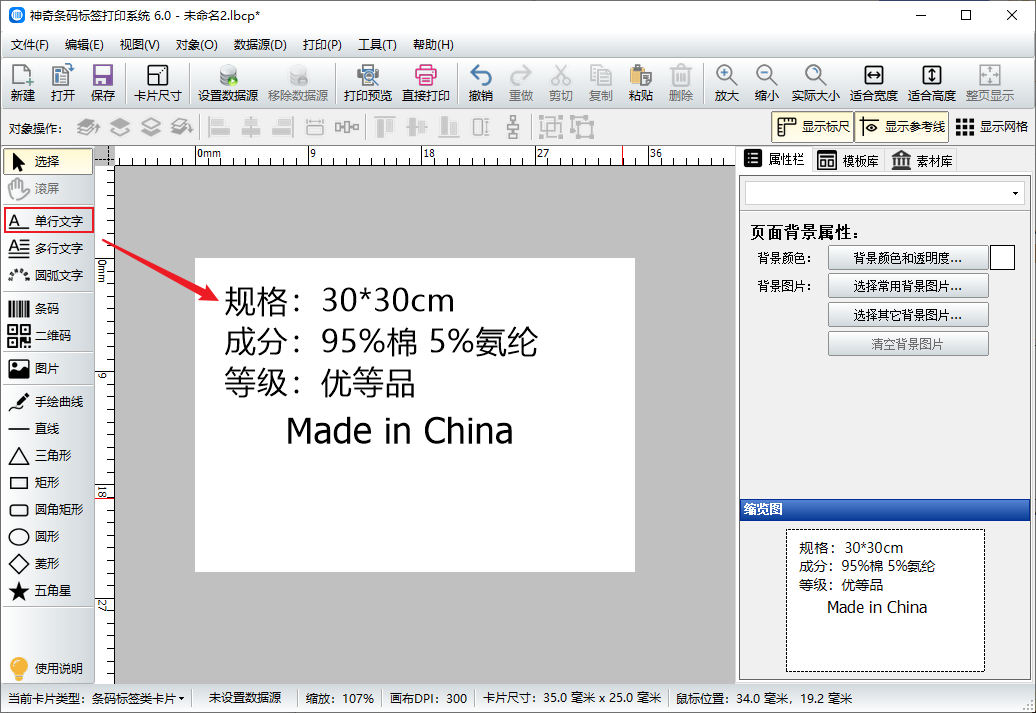Select the 五角星 star tool
The image size is (1036, 713).
coord(48,591)
